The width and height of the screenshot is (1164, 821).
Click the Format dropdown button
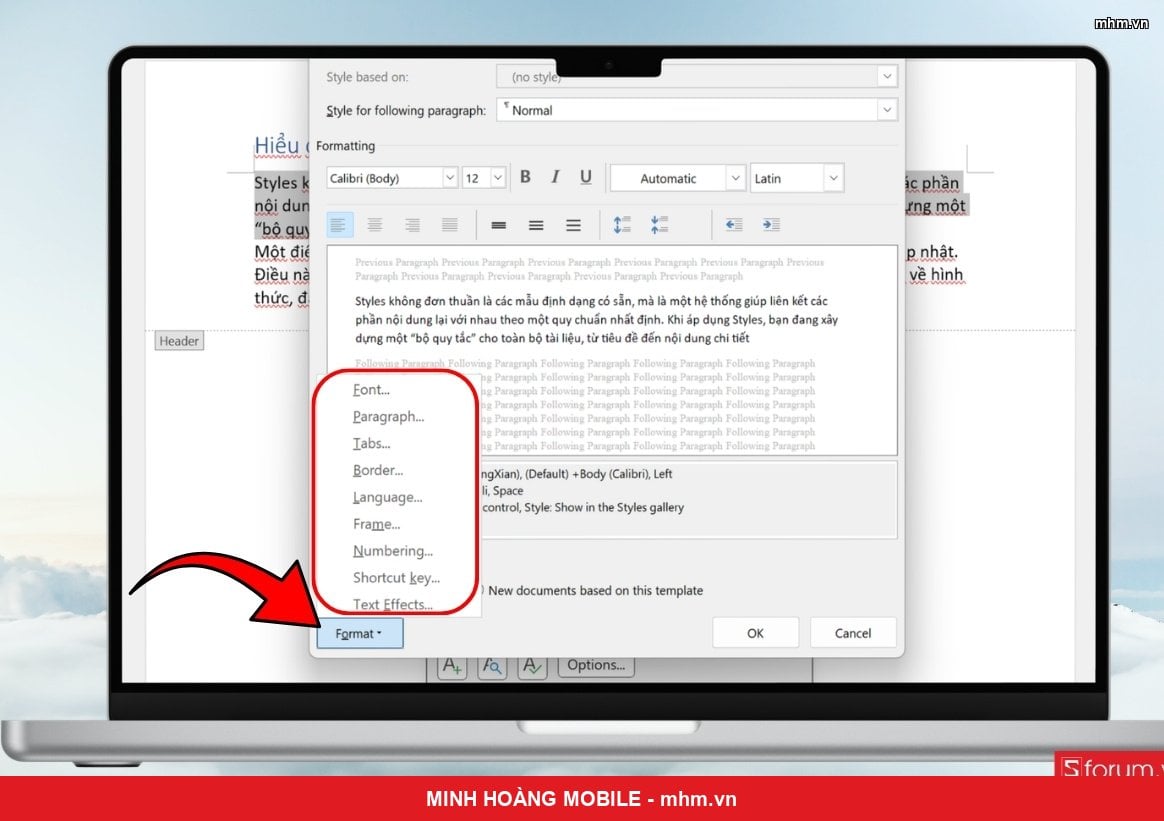point(360,633)
